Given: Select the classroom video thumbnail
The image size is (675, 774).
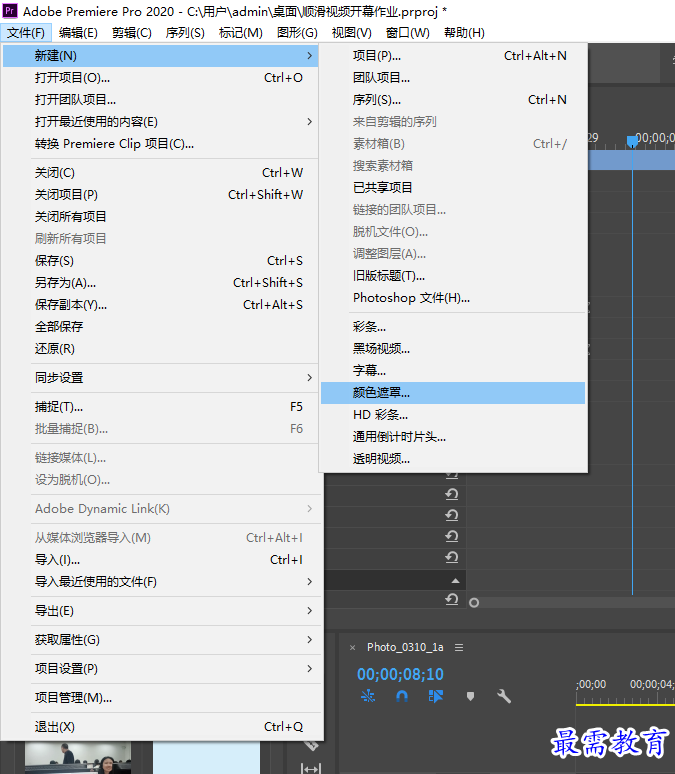Looking at the screenshot, I should pos(78,758).
